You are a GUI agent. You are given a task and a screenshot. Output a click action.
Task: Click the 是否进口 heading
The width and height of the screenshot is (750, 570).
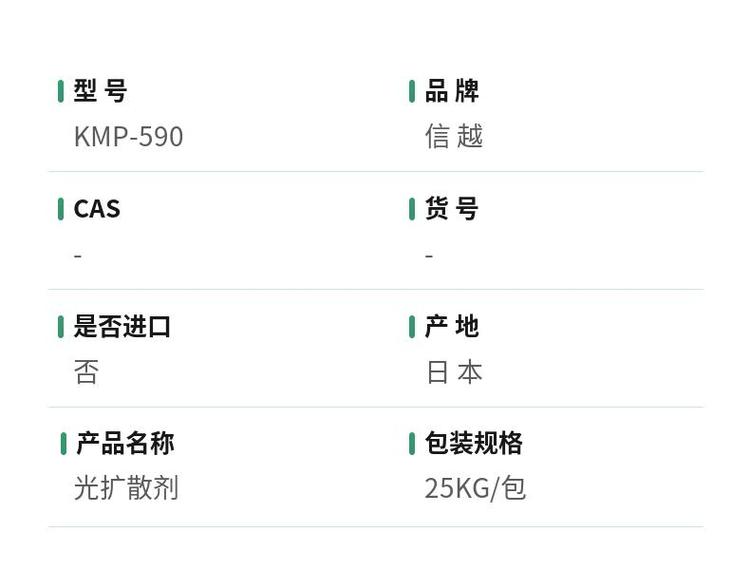(x=122, y=327)
